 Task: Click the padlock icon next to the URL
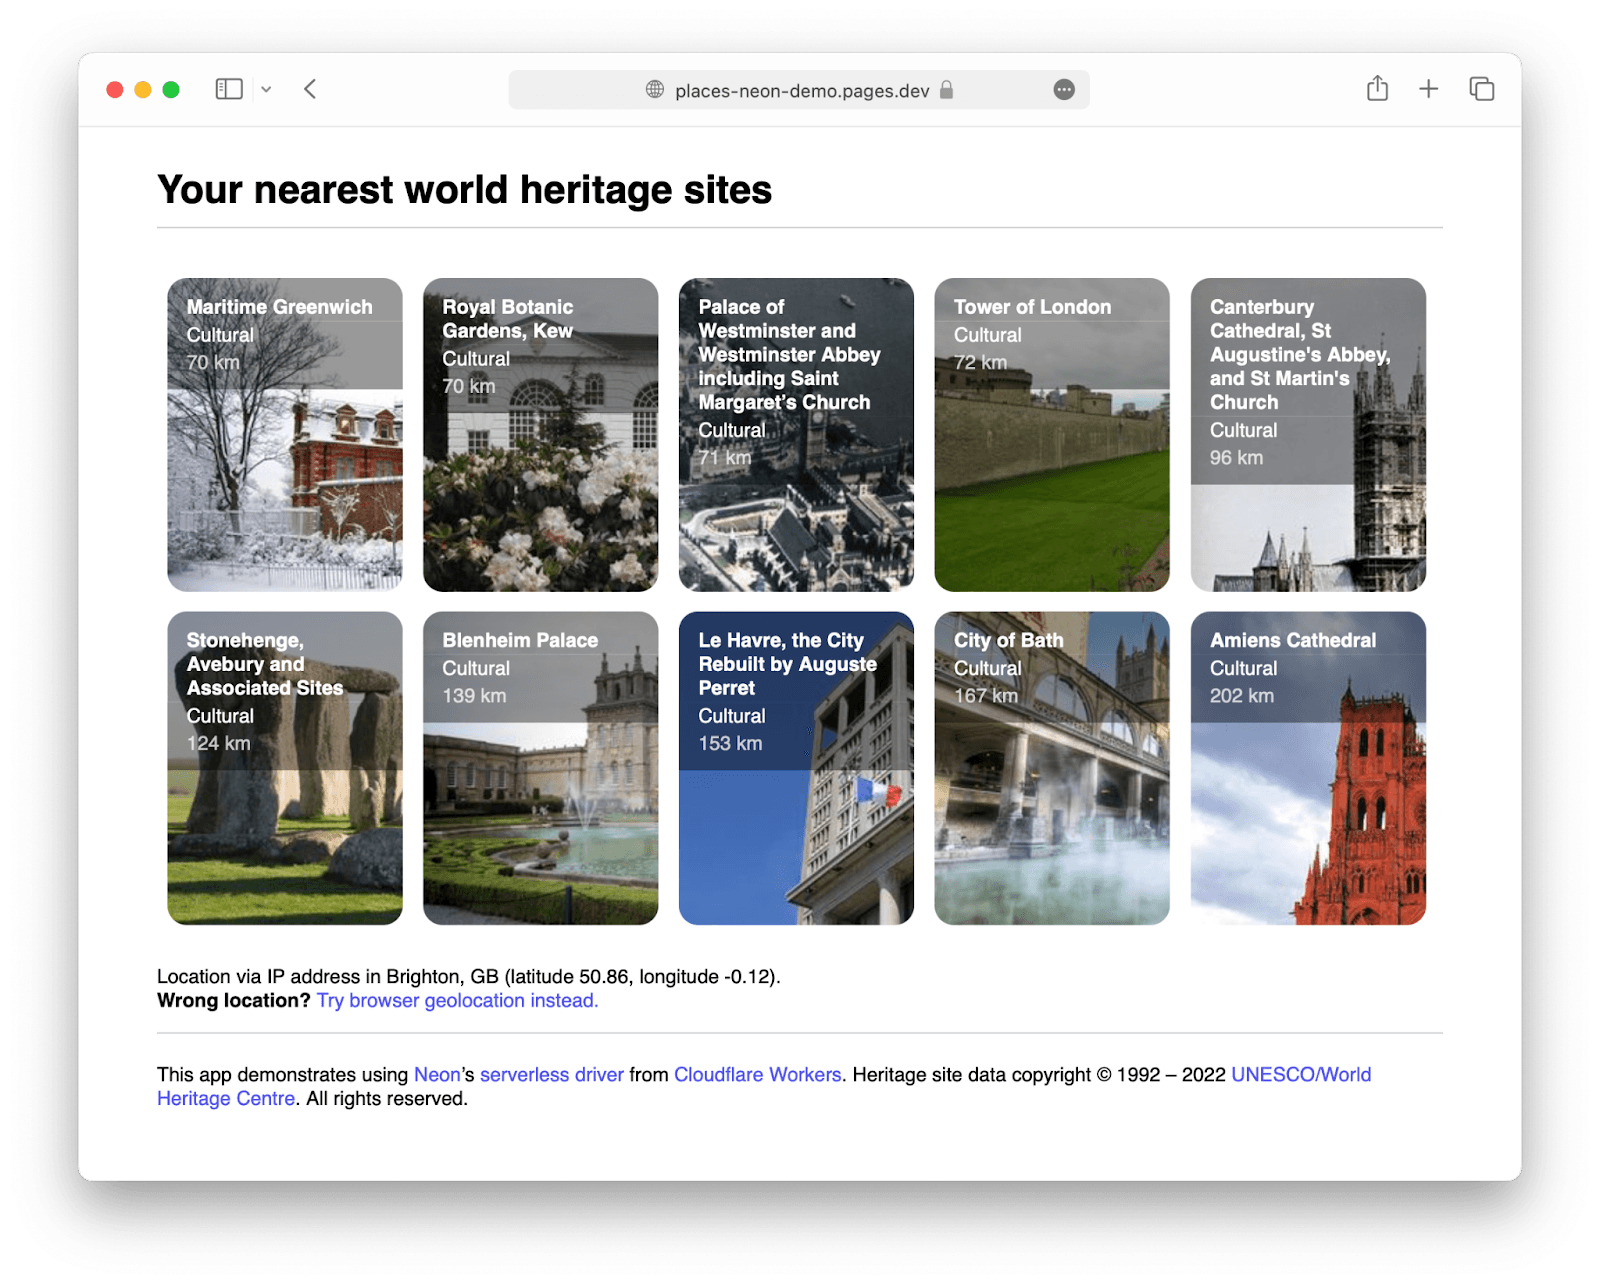pyautogui.click(x=945, y=89)
